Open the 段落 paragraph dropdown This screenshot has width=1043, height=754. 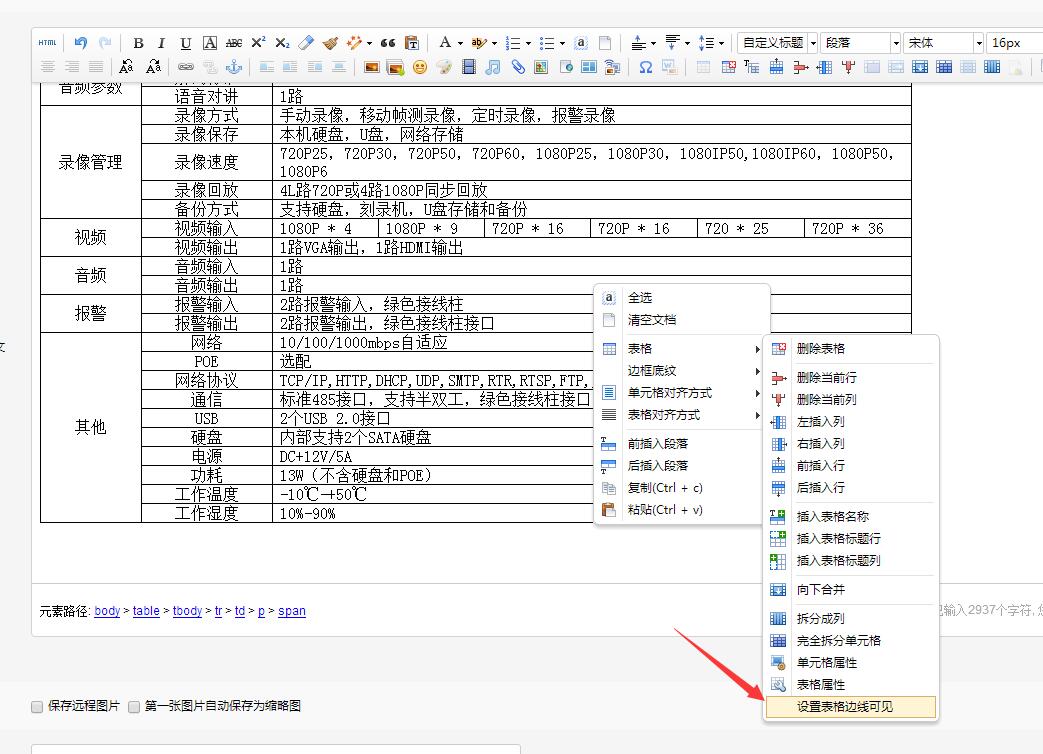point(858,42)
